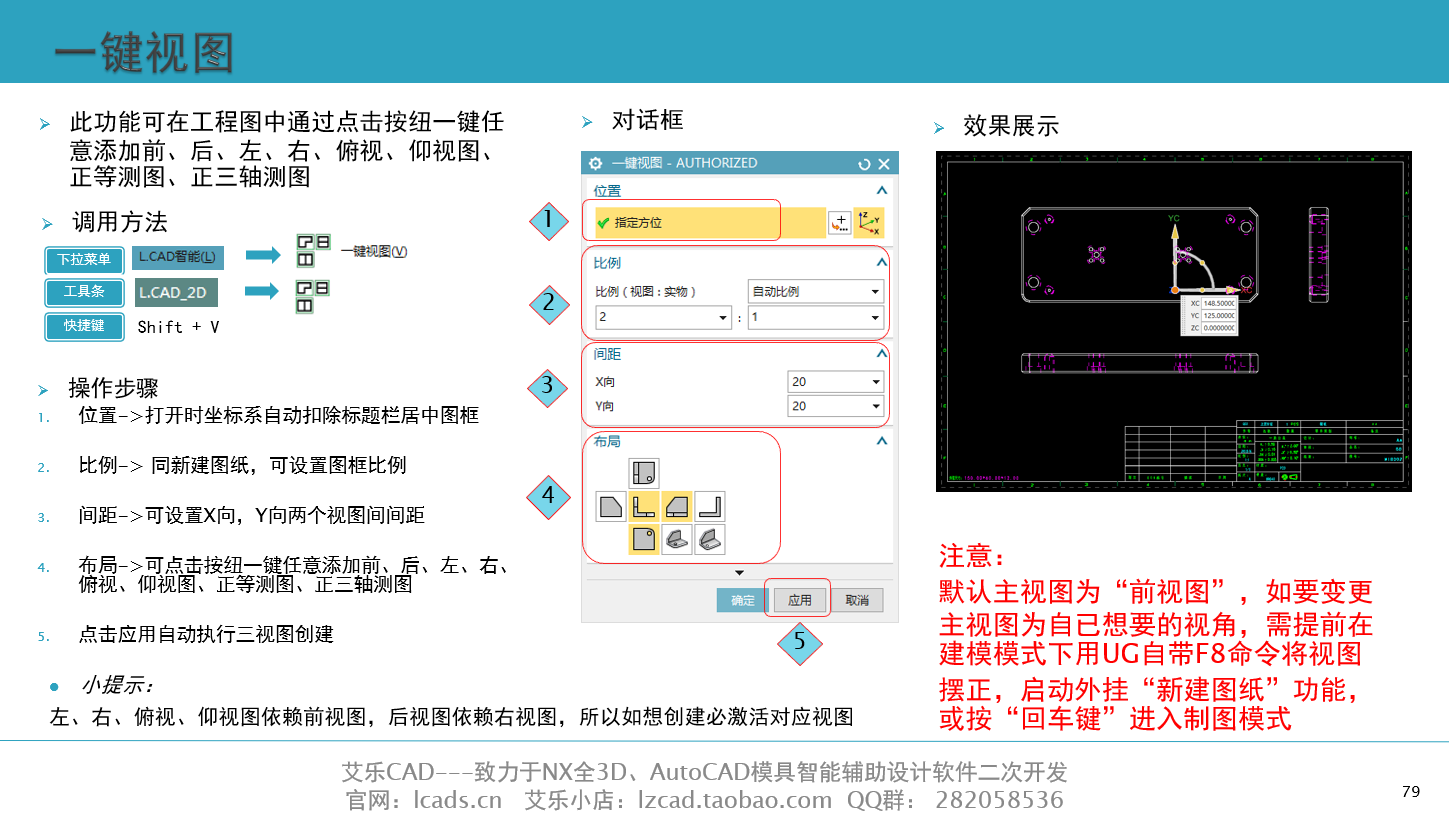Click the 操作步骤 heading
This screenshot has width=1449, height=816.
113,388
